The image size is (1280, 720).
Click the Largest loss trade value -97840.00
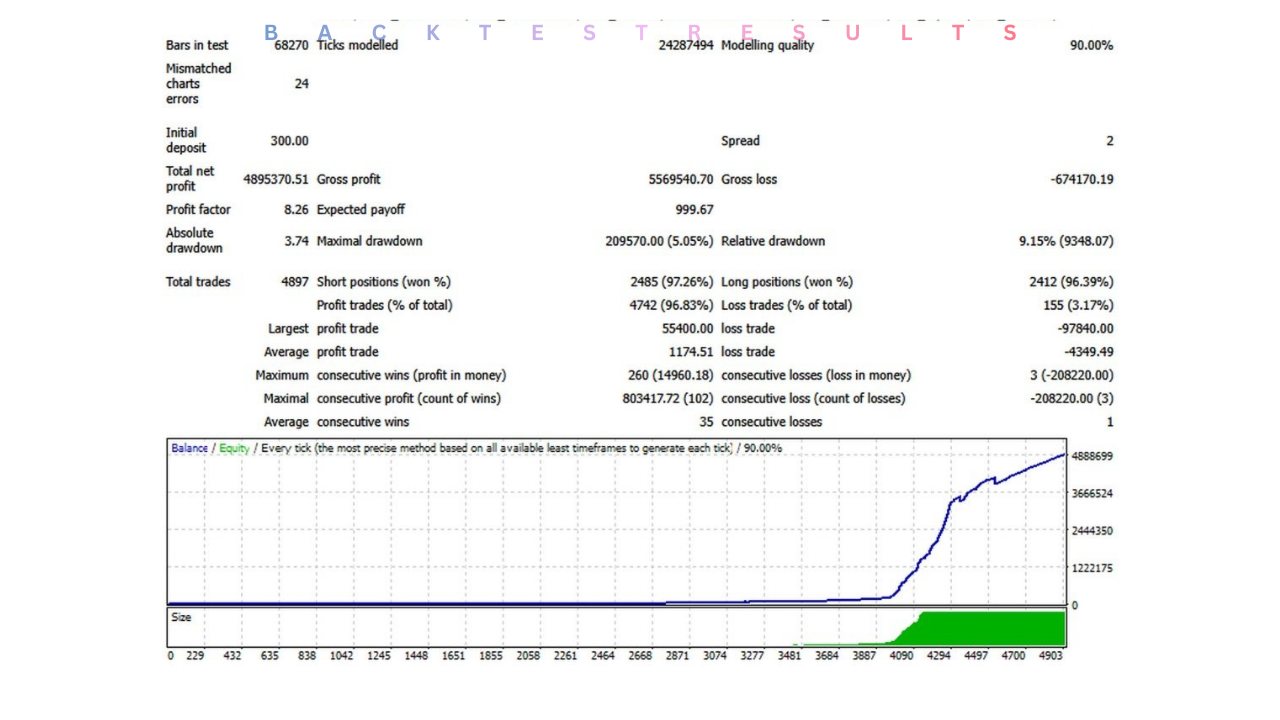pyautogui.click(x=1085, y=329)
